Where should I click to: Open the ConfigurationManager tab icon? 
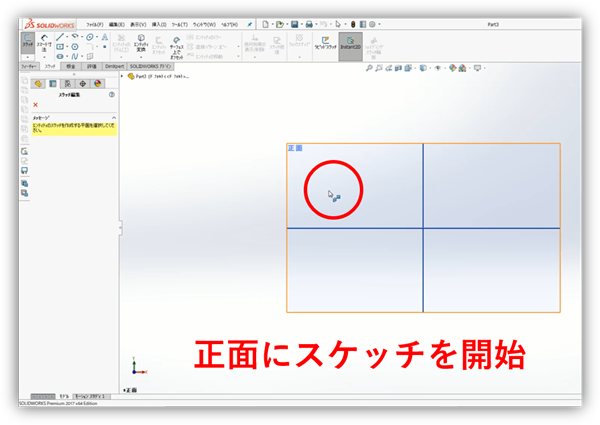(68, 84)
